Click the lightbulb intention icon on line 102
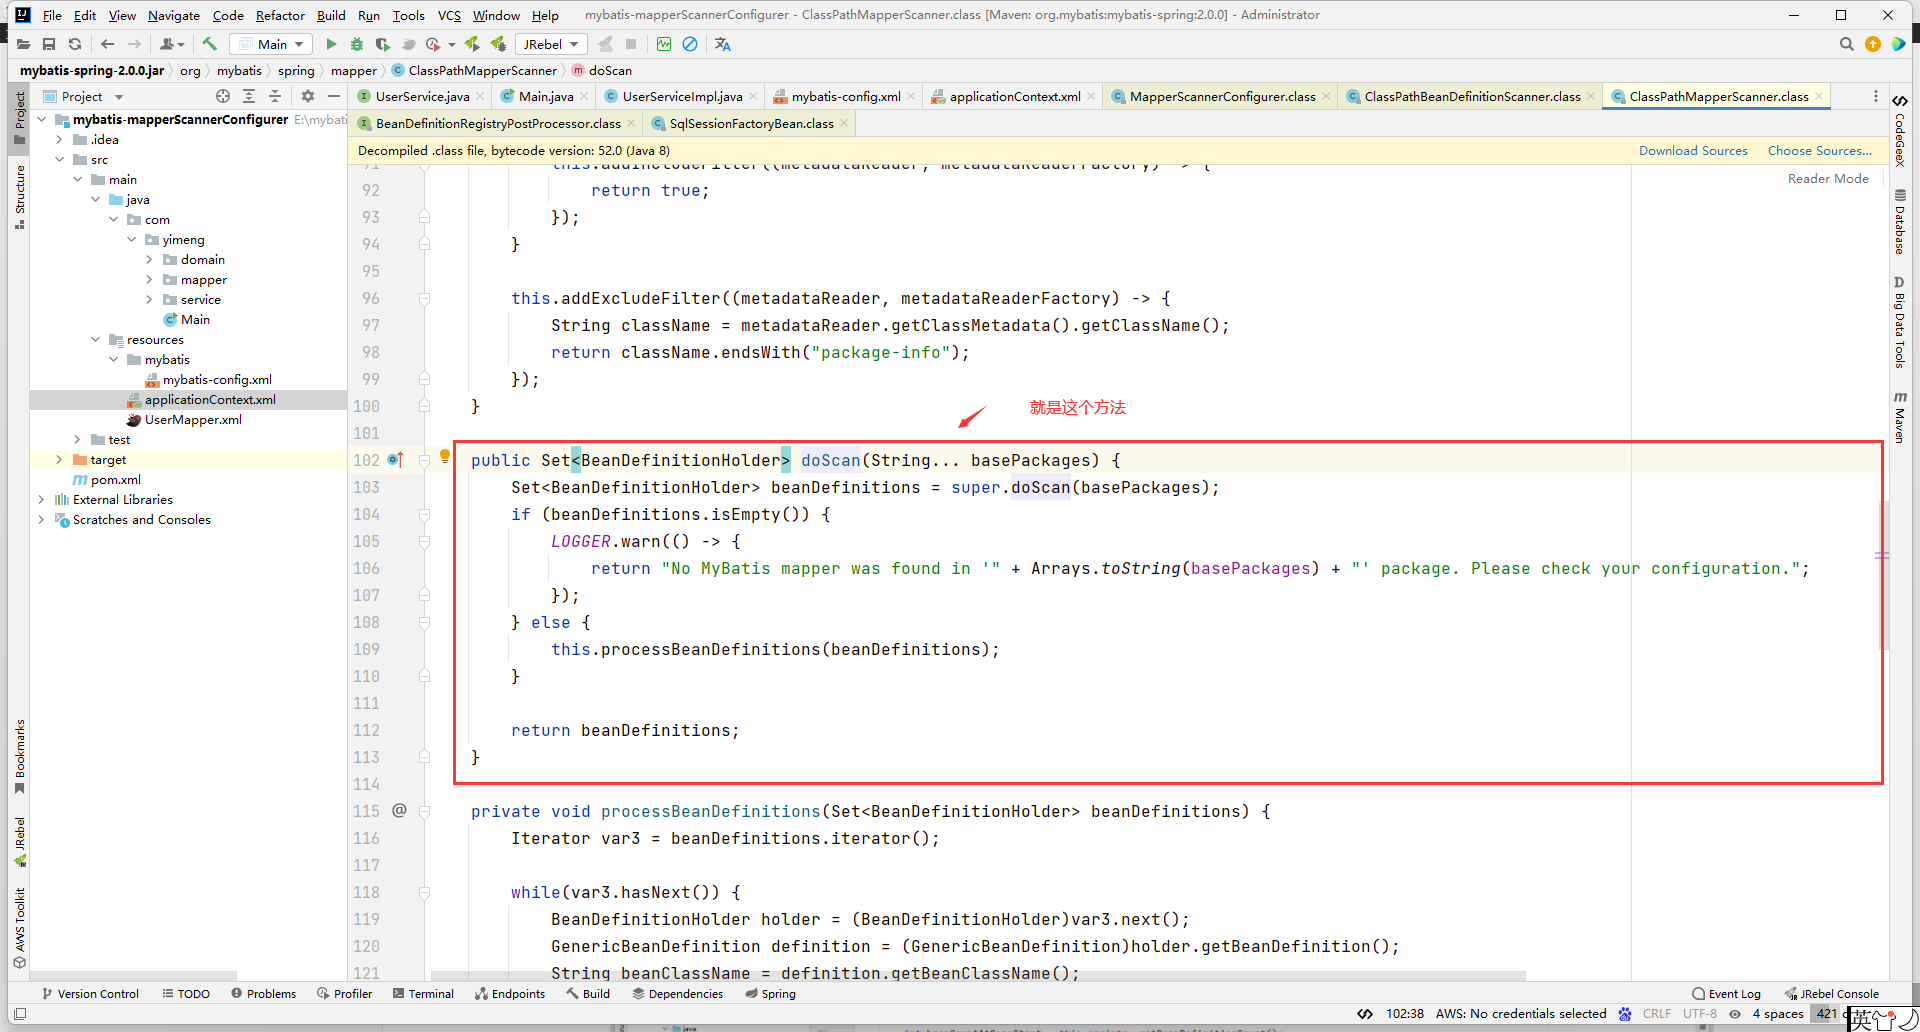Screen dimensions: 1920x1032 point(445,456)
